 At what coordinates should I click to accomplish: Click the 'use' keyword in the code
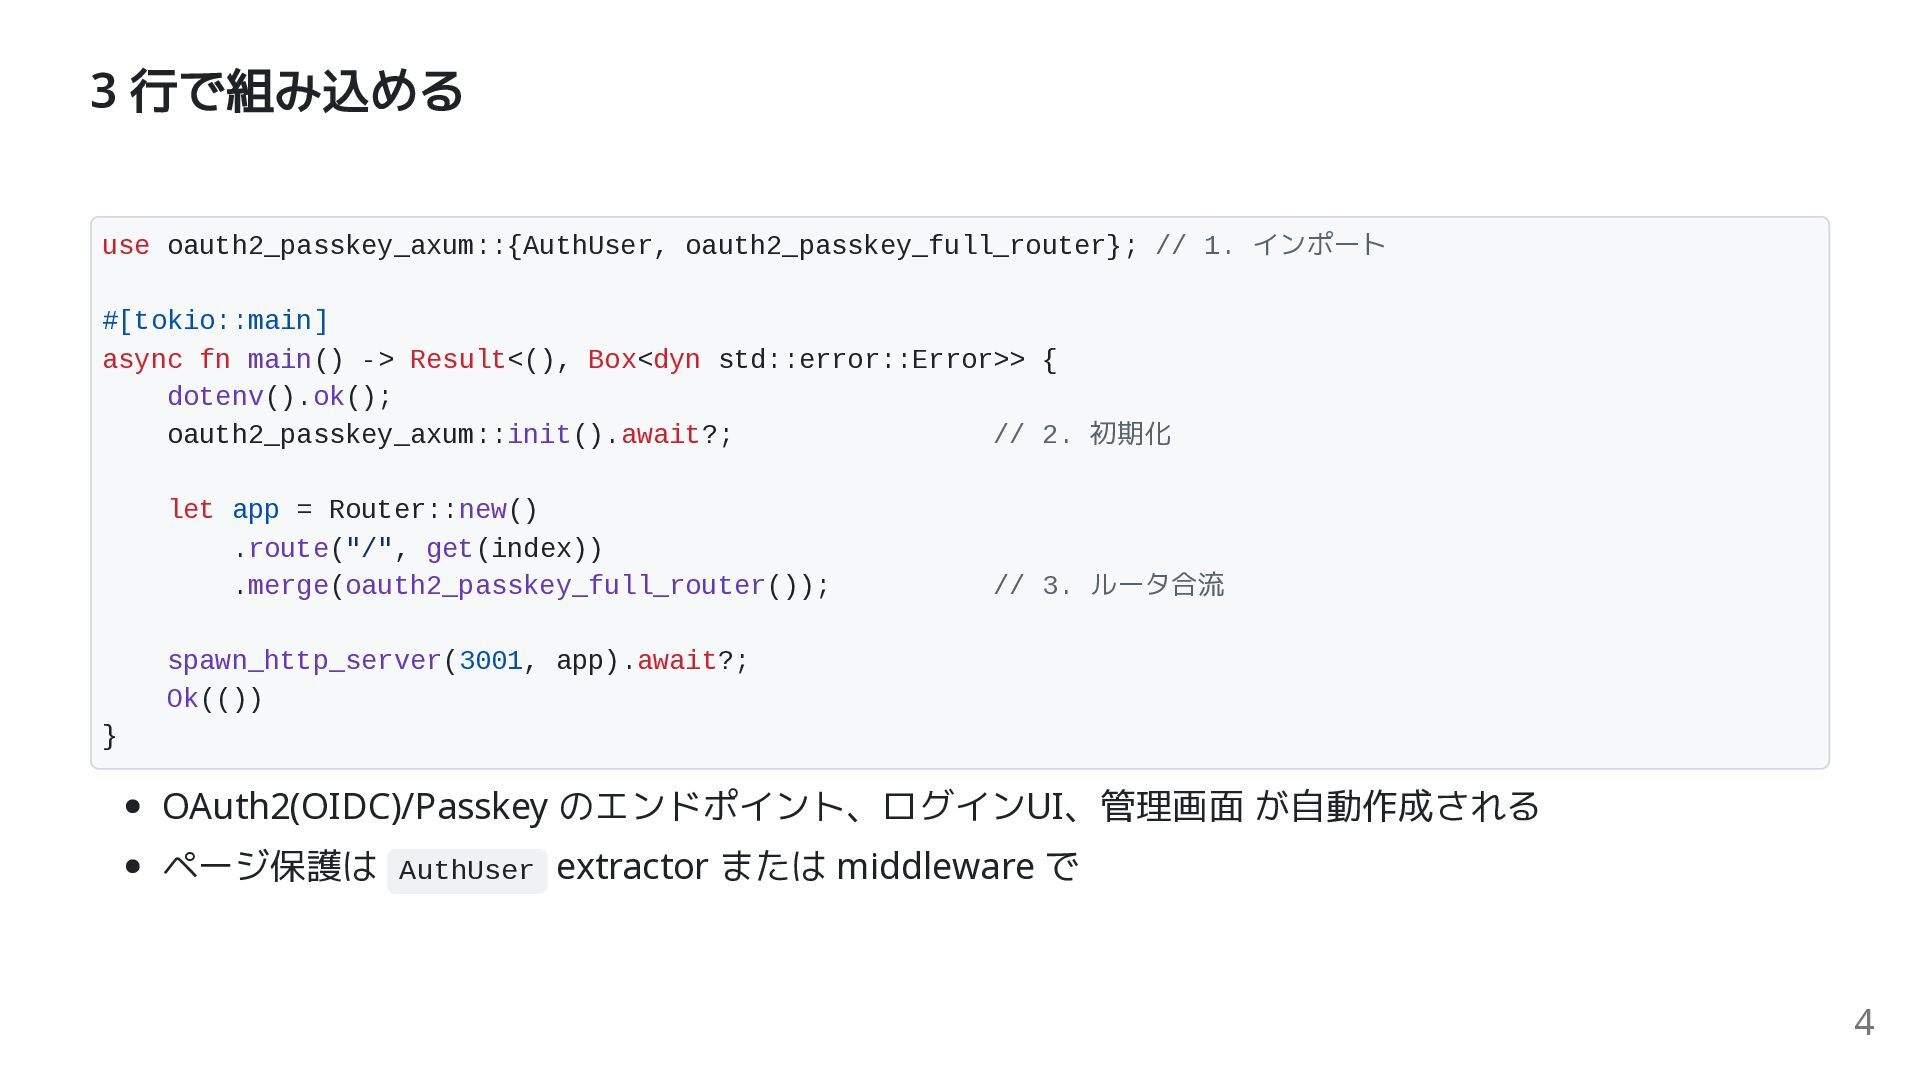(126, 246)
